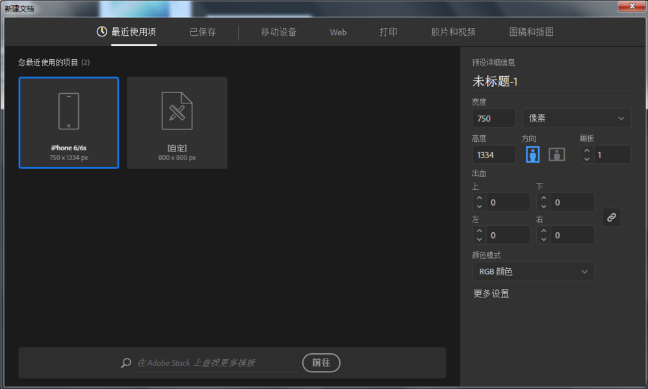Viewport: 648px width, 389px height.
Task: Click the 前往 button
Action: (321, 363)
